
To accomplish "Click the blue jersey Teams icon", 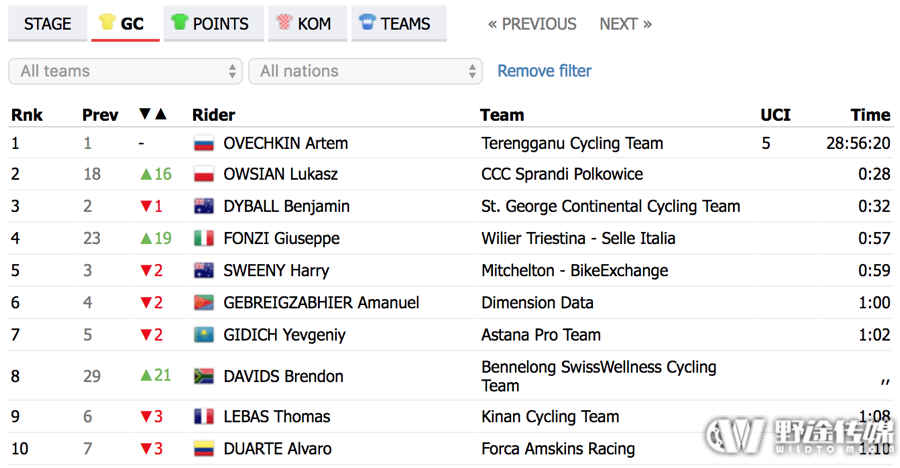I will point(367,22).
